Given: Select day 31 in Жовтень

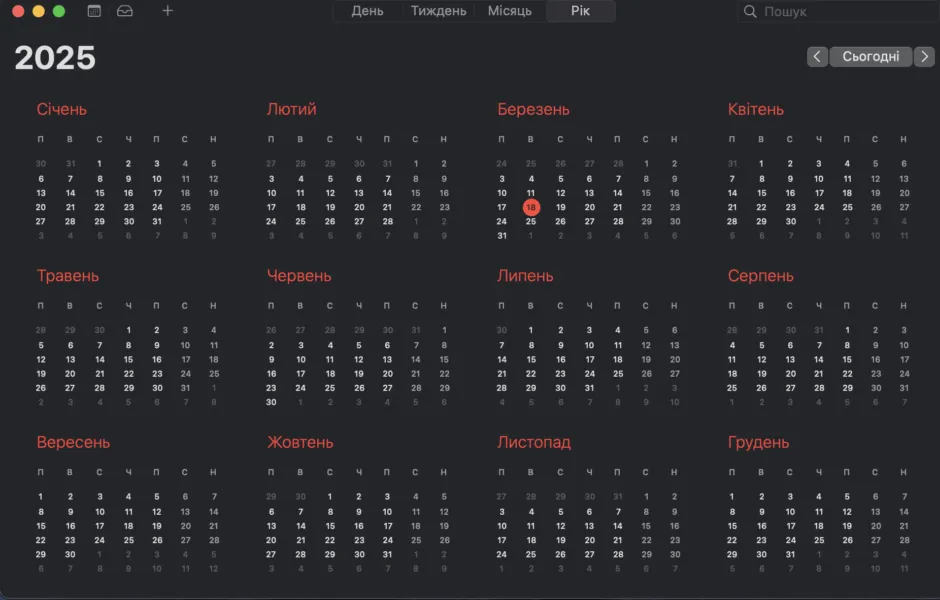Looking at the screenshot, I should click(387, 555).
